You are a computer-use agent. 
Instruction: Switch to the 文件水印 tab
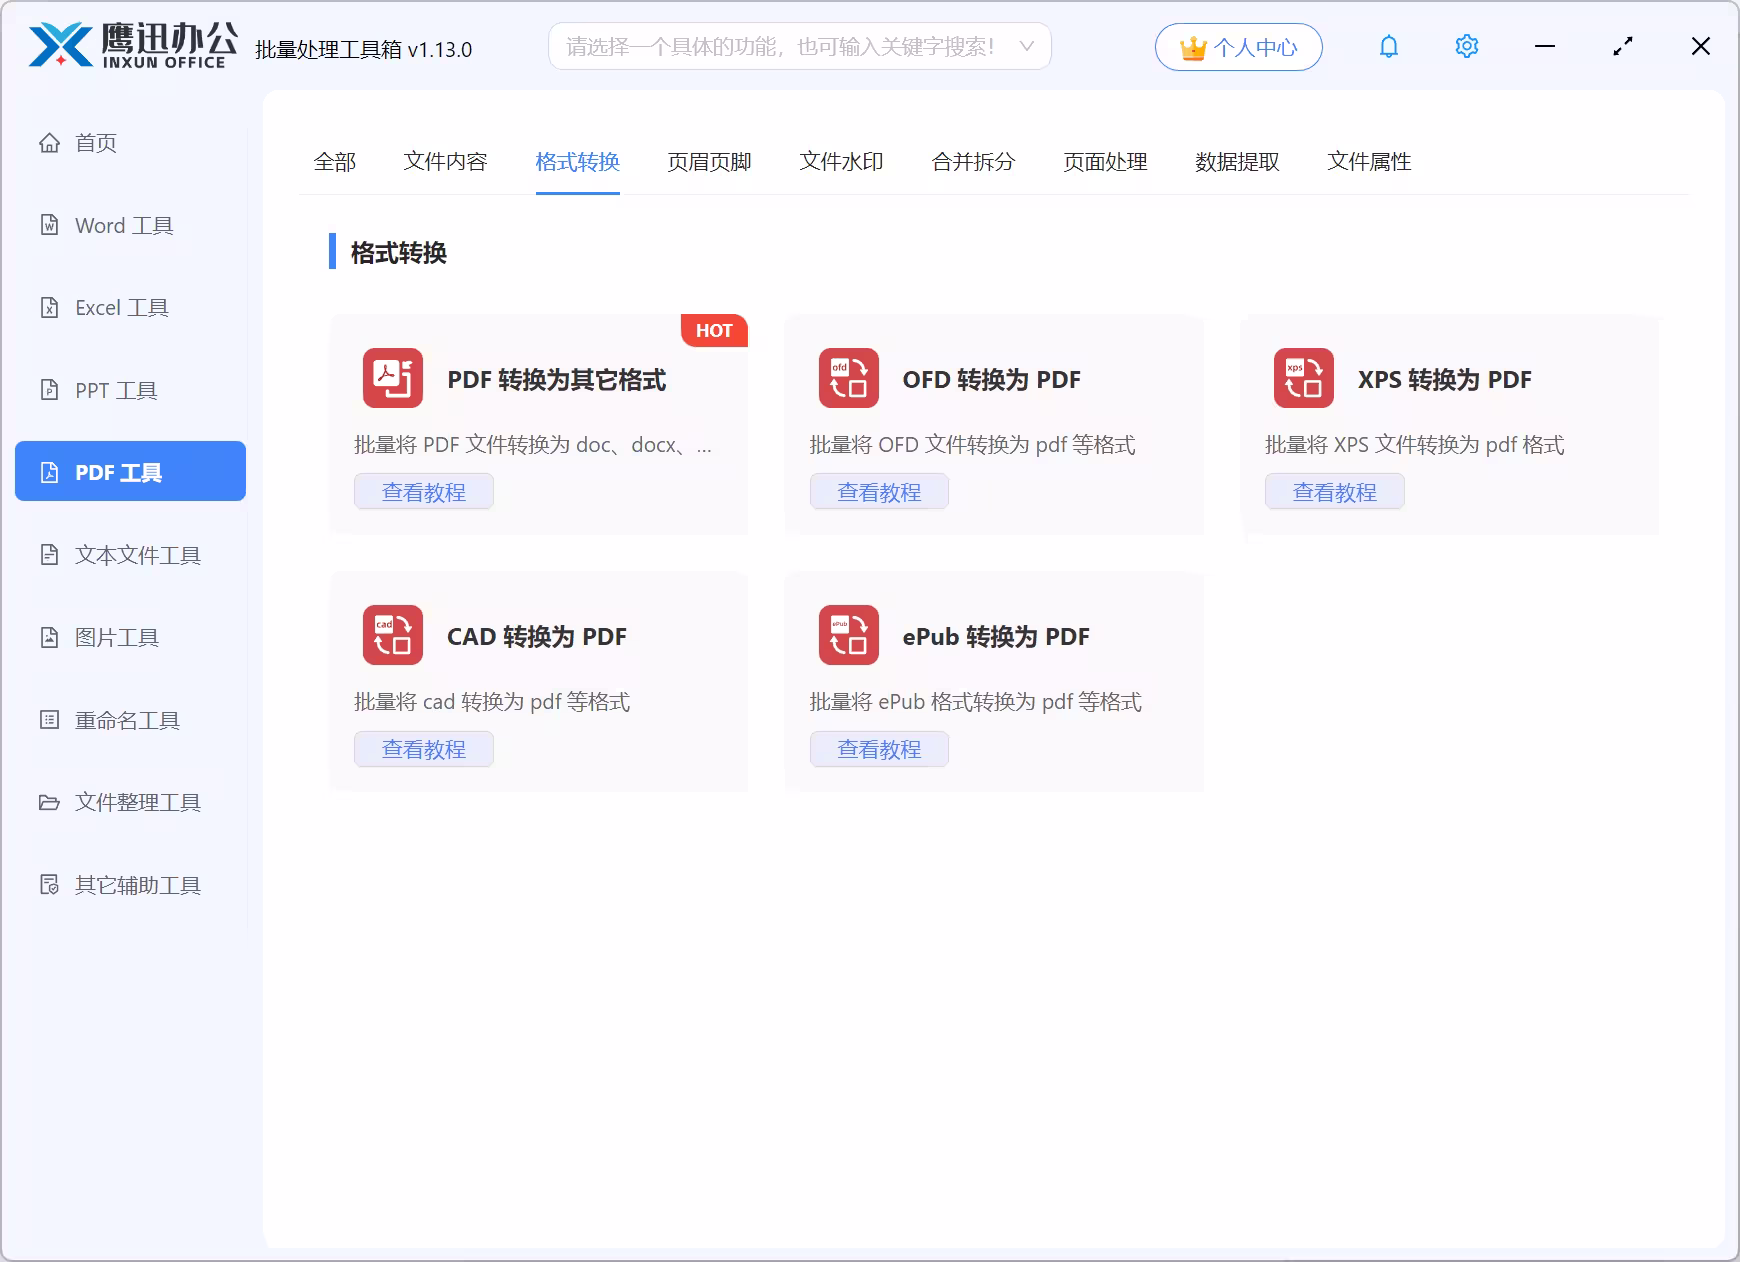tap(841, 162)
